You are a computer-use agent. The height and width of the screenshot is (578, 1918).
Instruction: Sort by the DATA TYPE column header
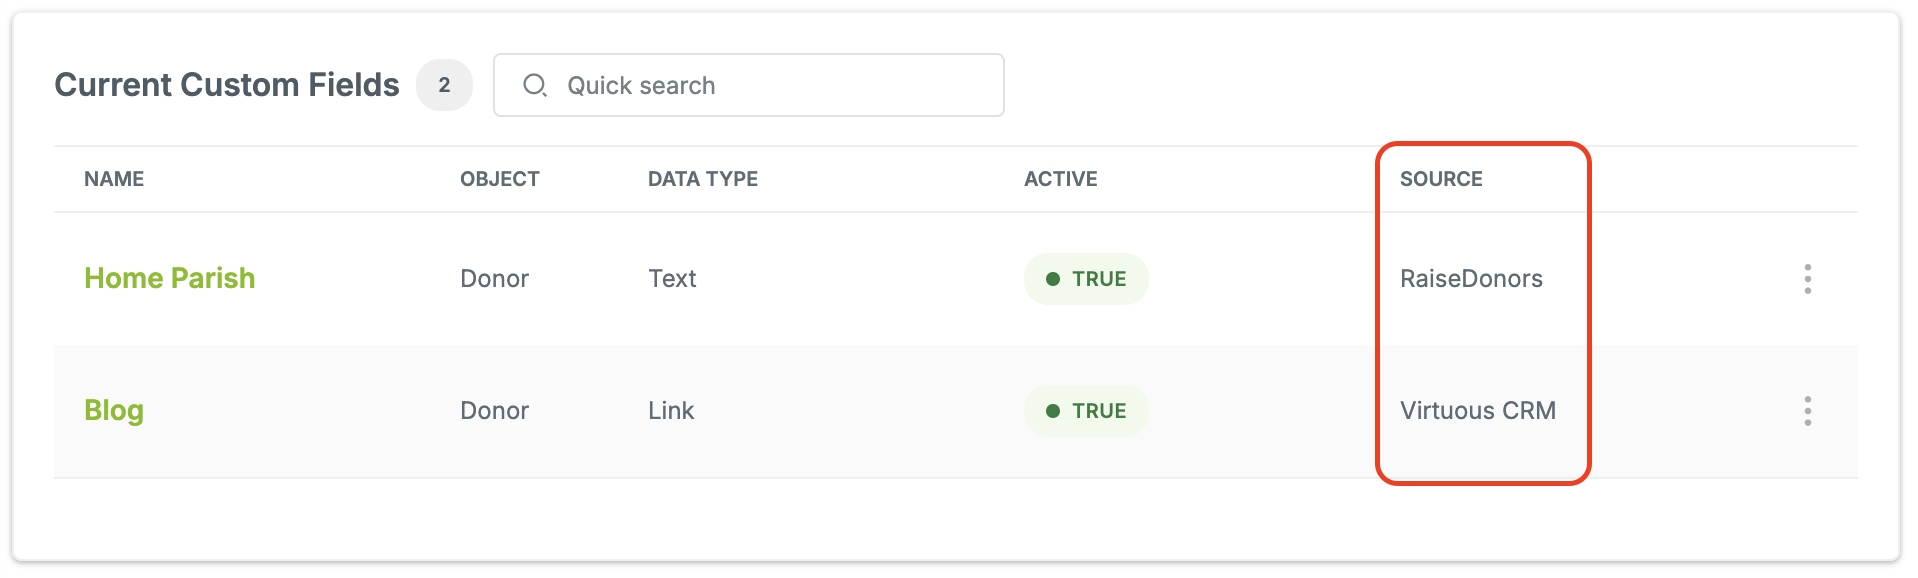[x=703, y=179]
